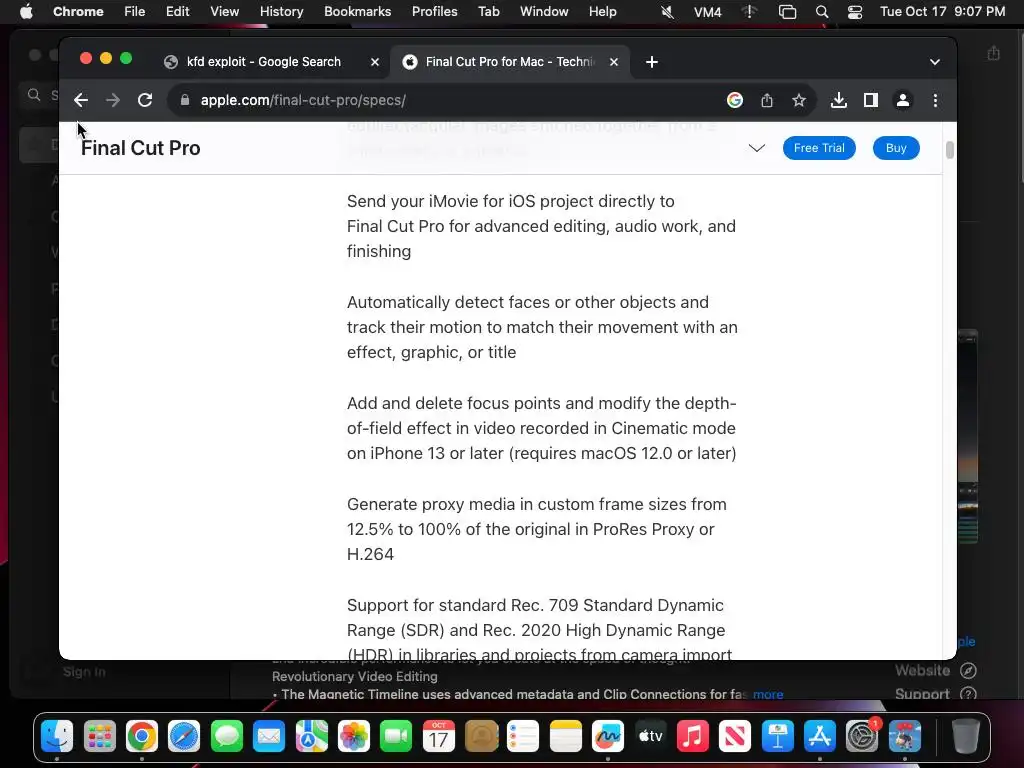Open the File menu
1024x768 pixels.
[135, 12]
